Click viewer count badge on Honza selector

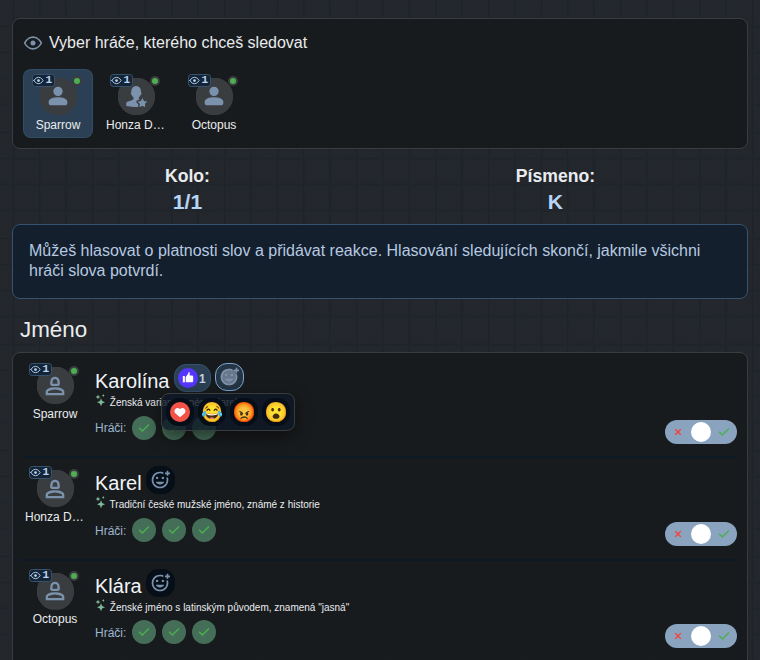(x=121, y=80)
